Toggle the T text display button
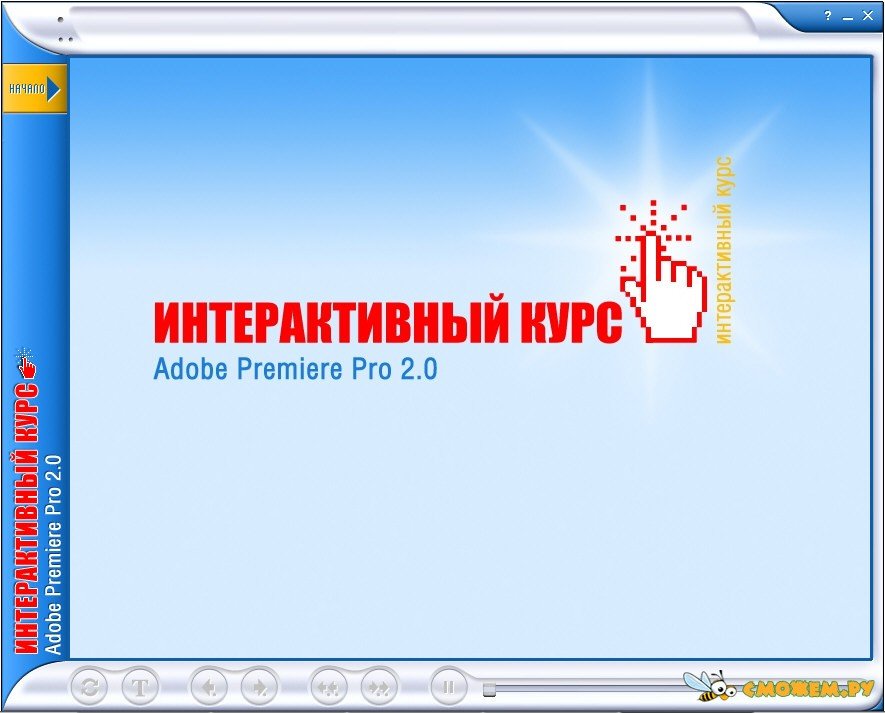This screenshot has width=885, height=713. 140,687
